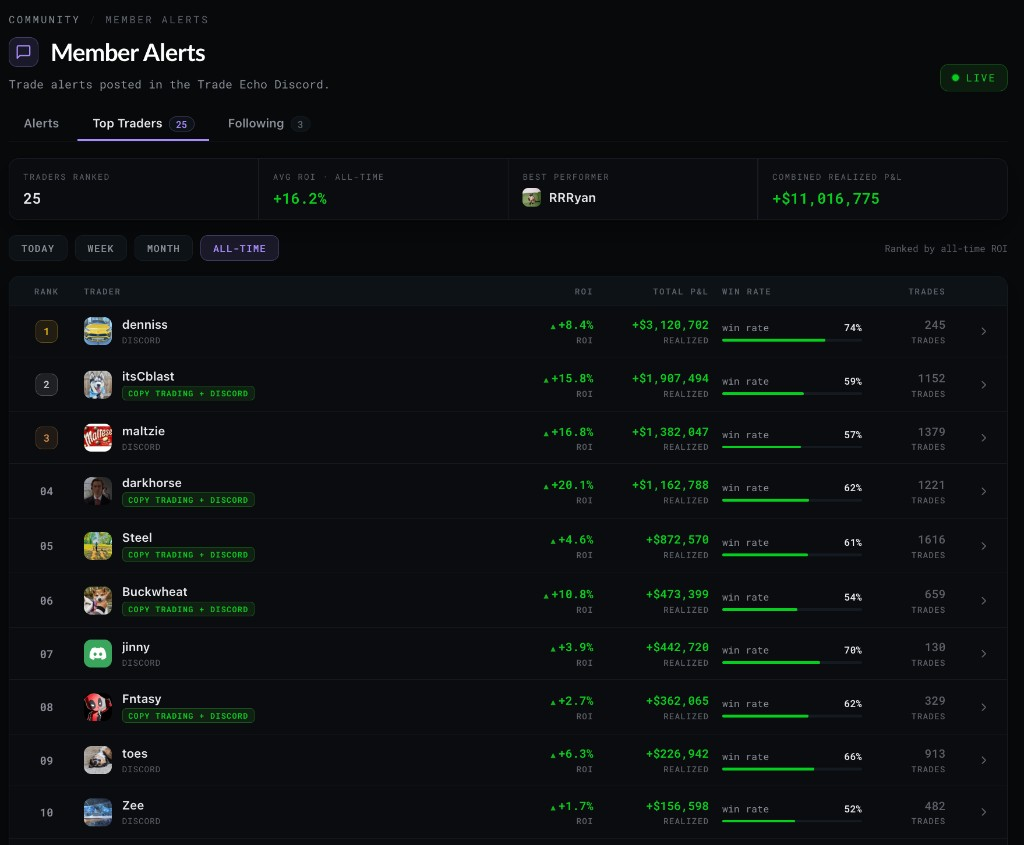Click the Ranked by all-time ROI label
Image resolution: width=1024 pixels, height=845 pixels.
[946, 249]
